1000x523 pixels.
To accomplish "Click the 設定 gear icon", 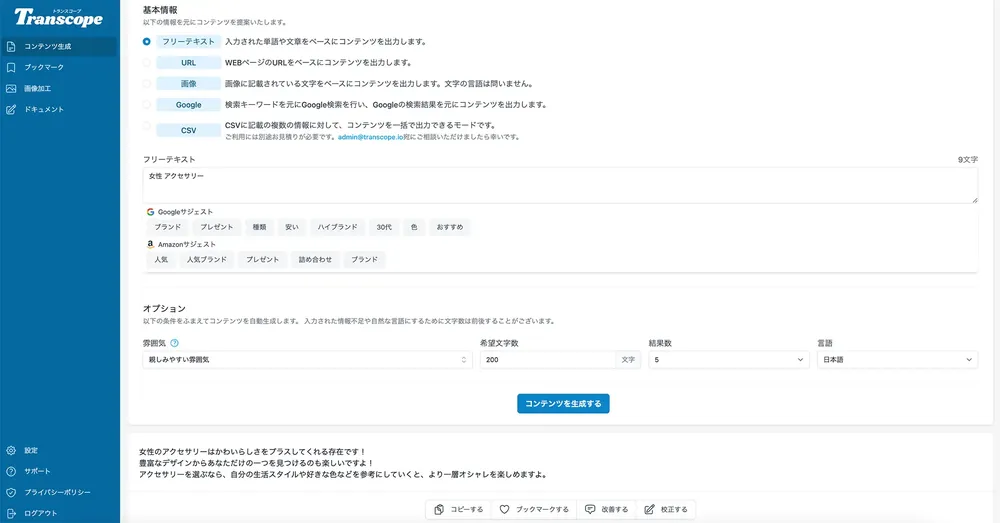I will click(x=11, y=450).
